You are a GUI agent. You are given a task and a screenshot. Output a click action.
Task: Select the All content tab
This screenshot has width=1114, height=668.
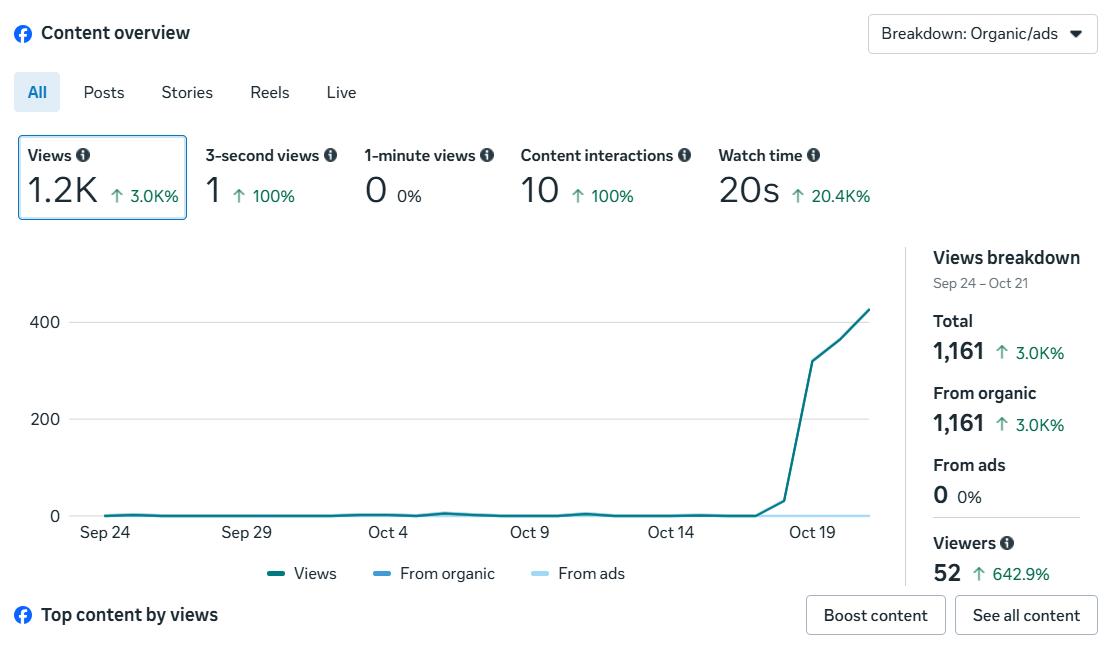click(37, 92)
